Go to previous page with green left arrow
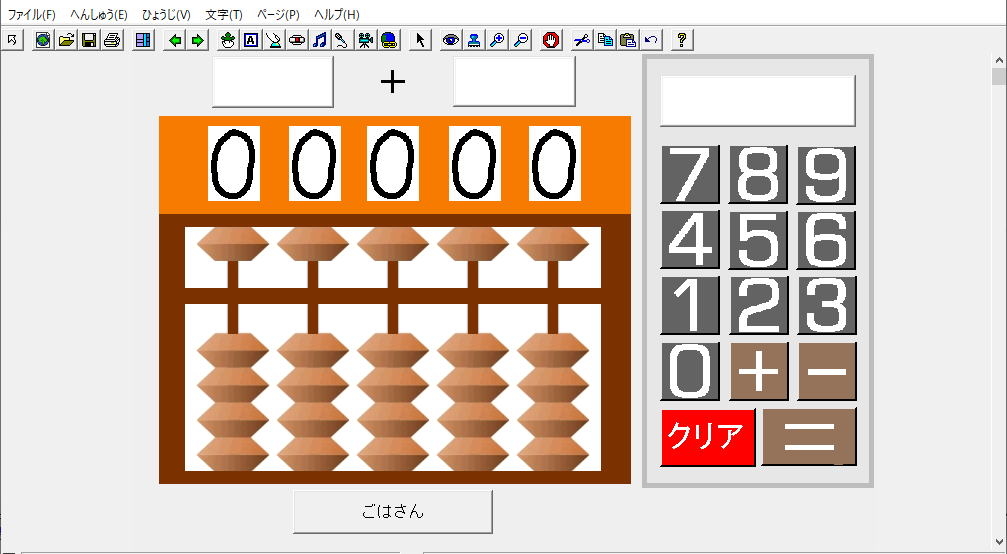The height and width of the screenshot is (554, 1007). click(x=176, y=40)
